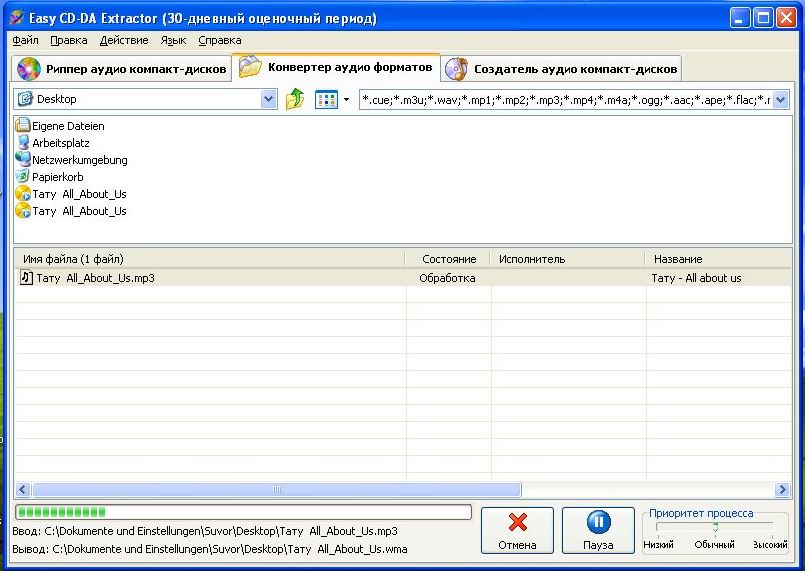Open the Правка menu
The image size is (805, 571).
tap(69, 40)
